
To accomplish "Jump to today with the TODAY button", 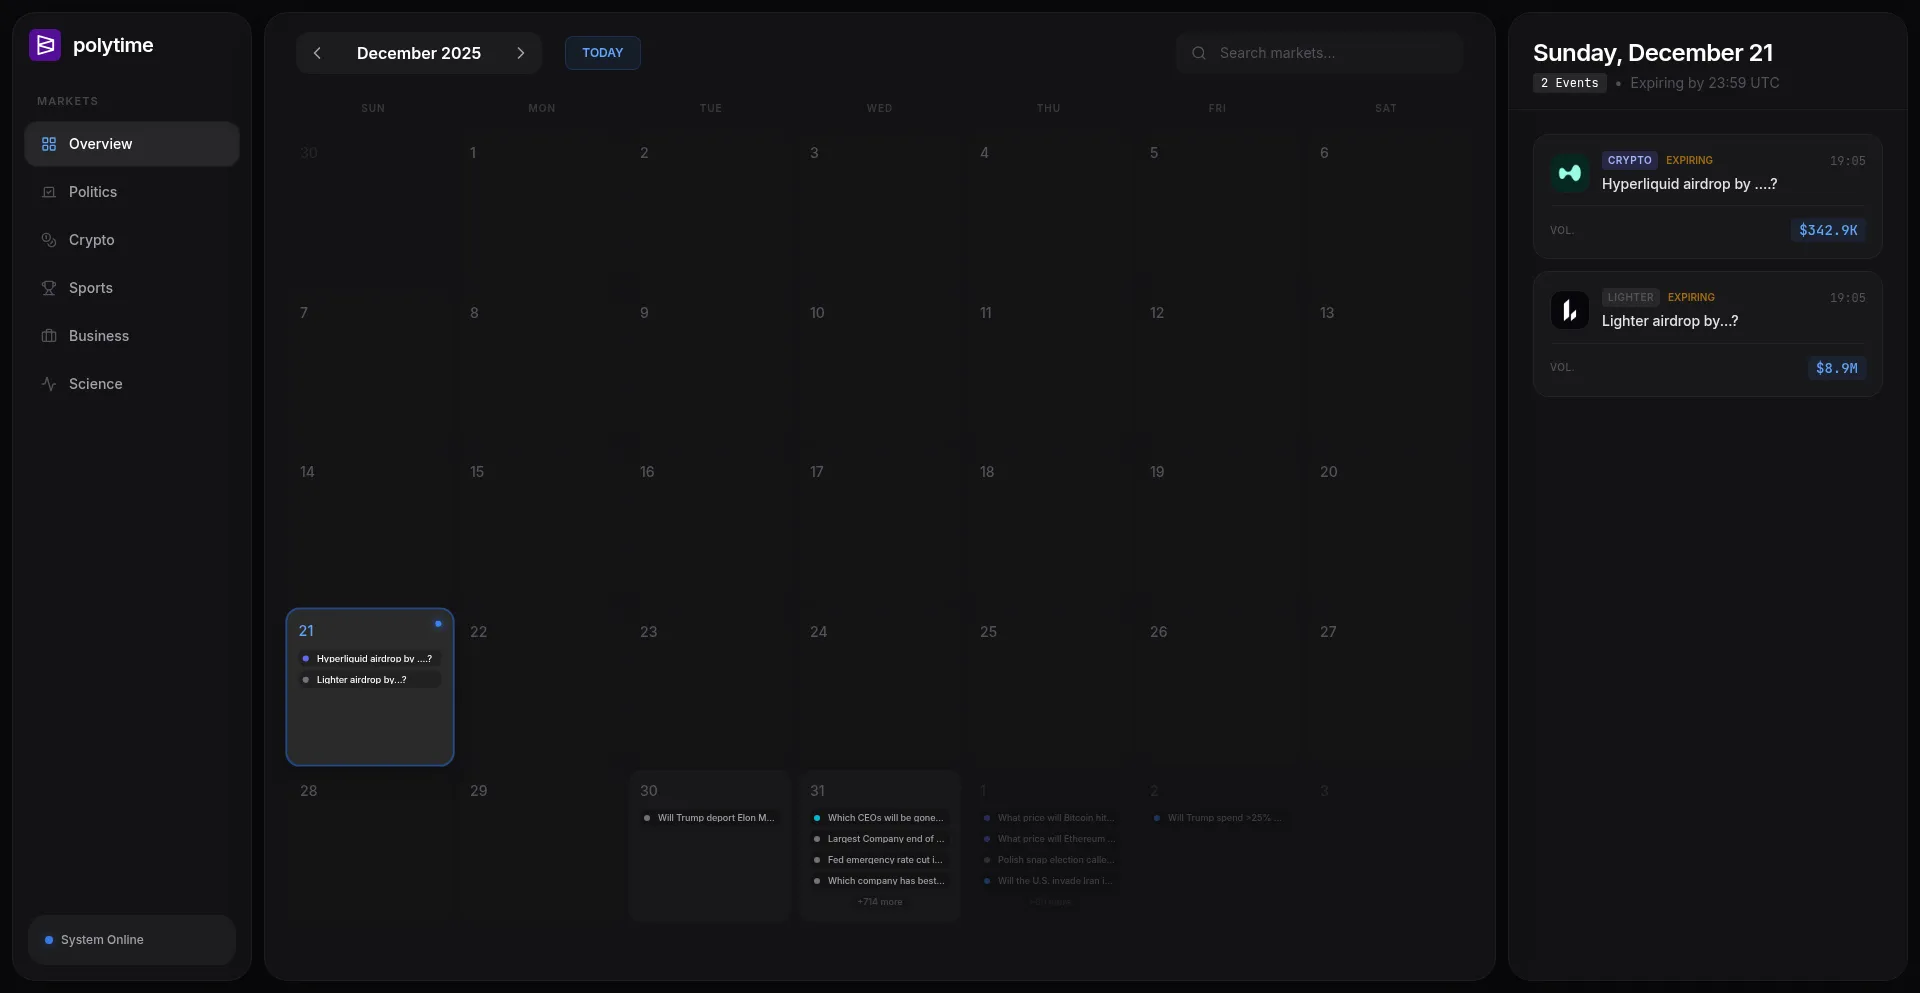I will tap(602, 53).
